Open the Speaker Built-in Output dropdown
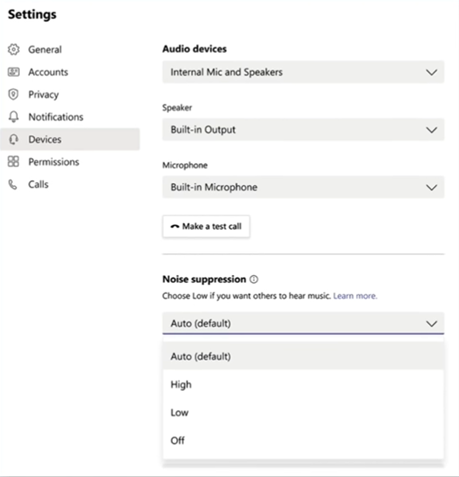Image resolution: width=459 pixels, height=477 pixels. [303, 129]
